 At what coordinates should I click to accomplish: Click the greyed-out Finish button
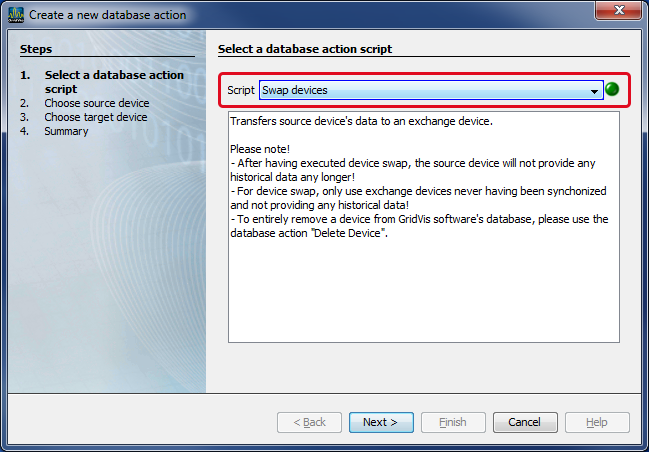coord(452,422)
